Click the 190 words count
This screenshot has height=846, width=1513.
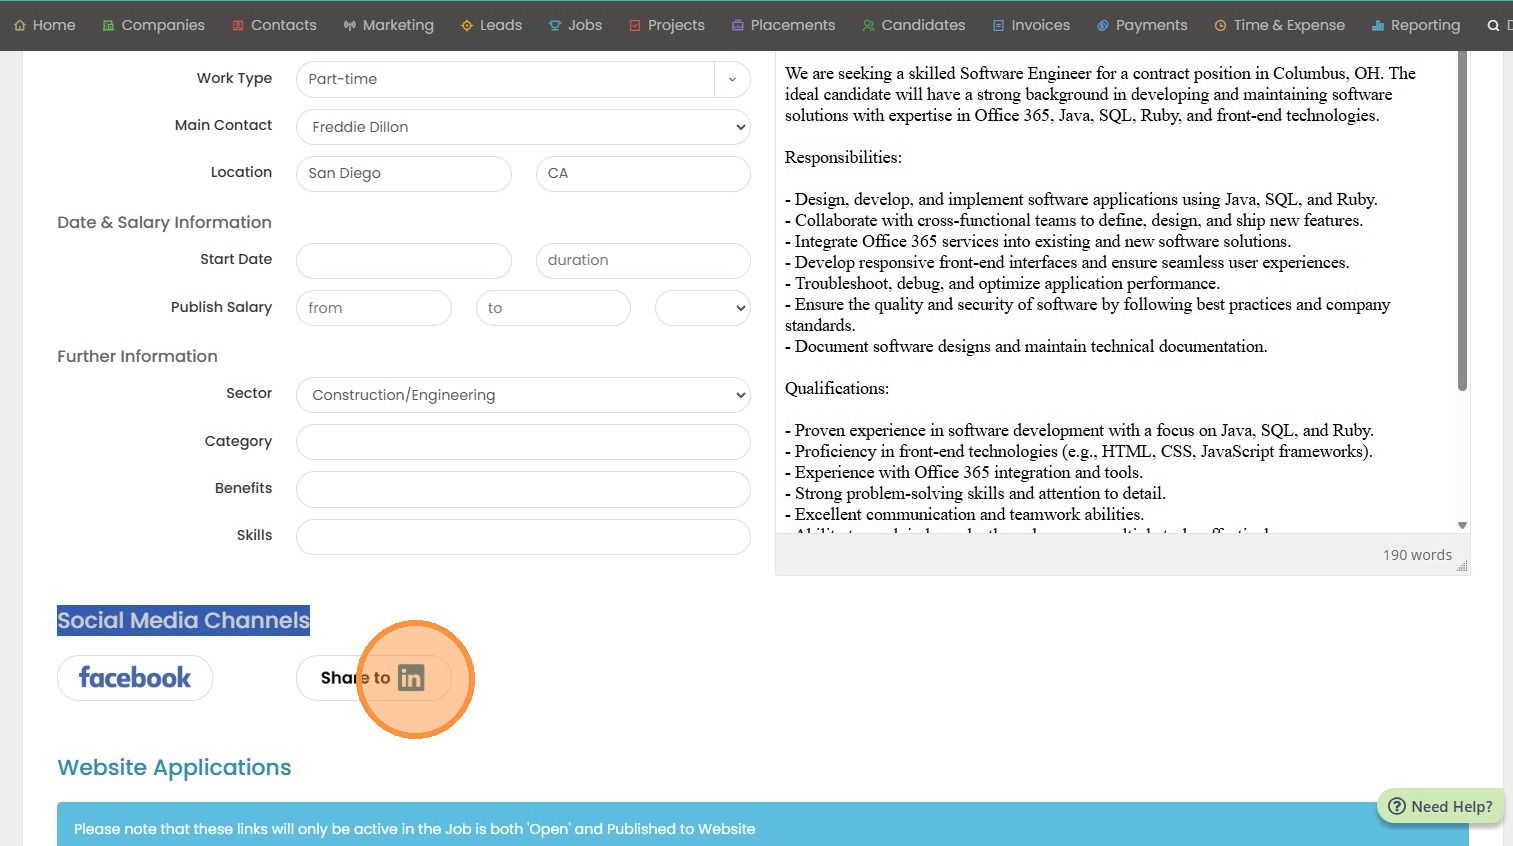1417,555
